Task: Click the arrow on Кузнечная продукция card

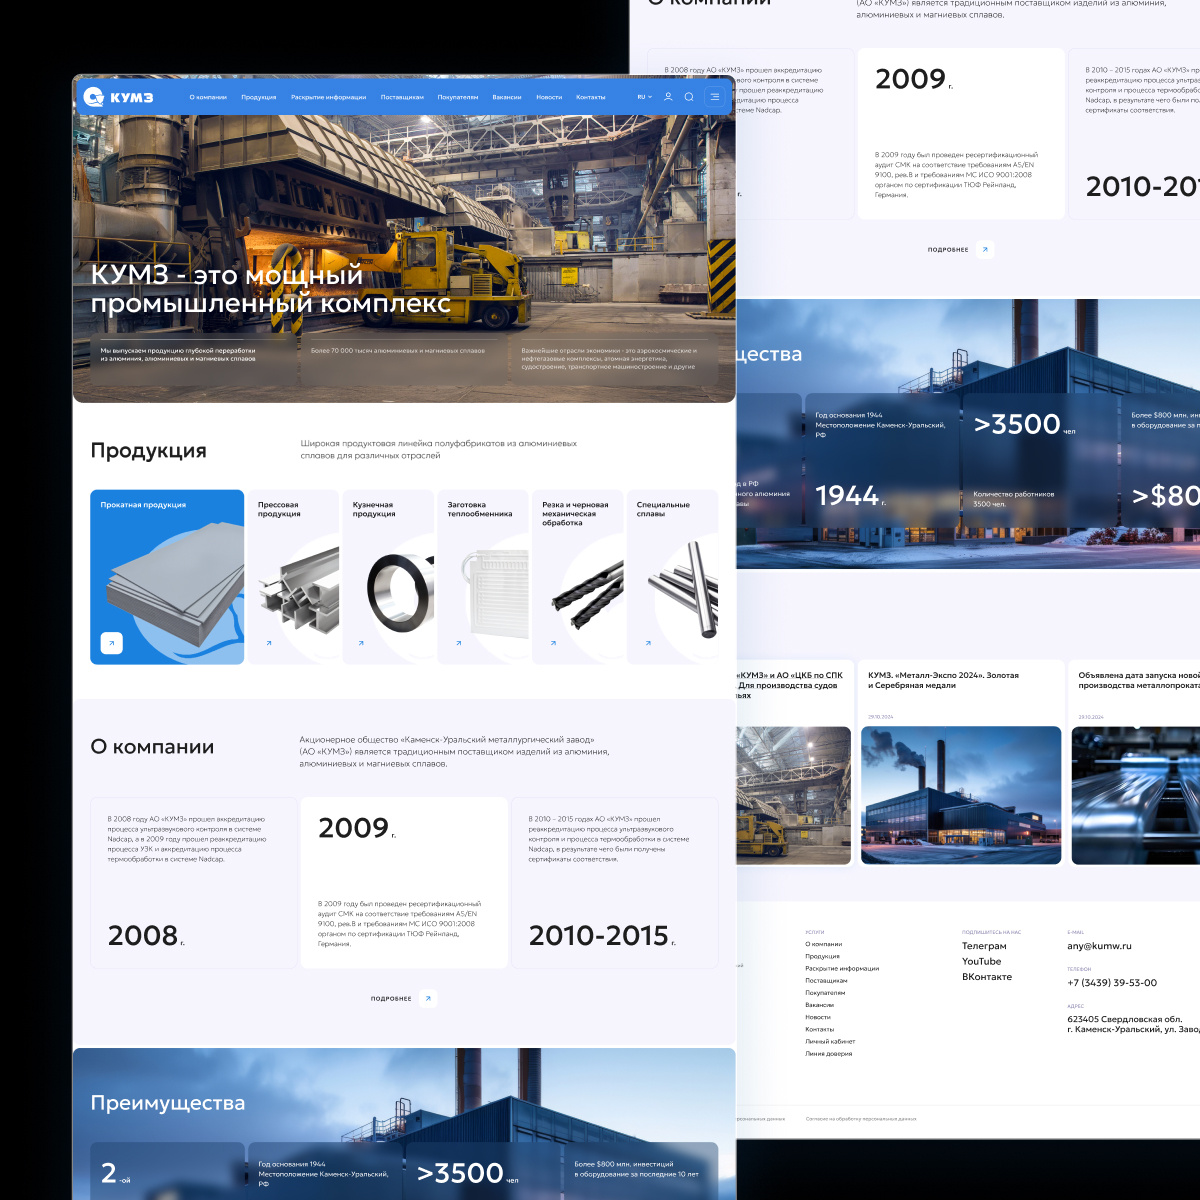Action: 361,643
